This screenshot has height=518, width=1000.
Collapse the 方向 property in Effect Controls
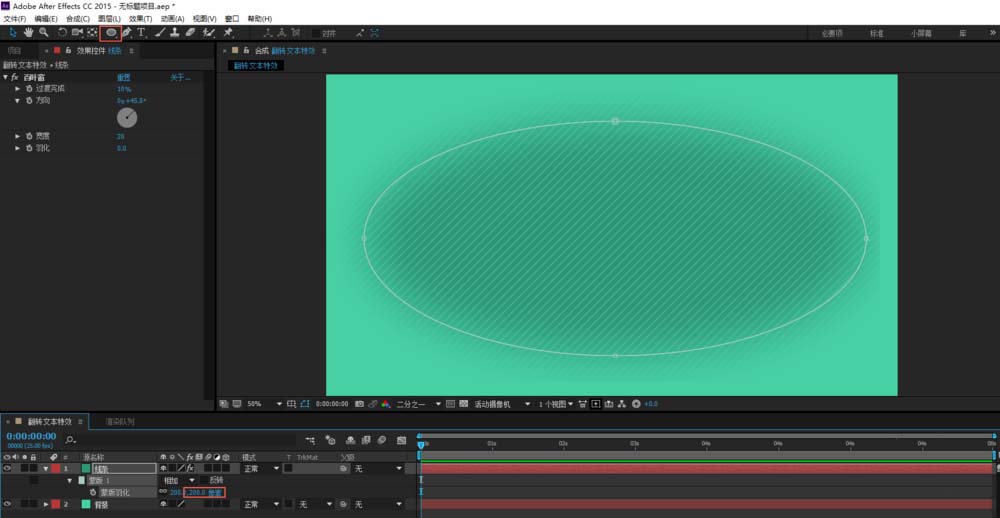tap(17, 101)
